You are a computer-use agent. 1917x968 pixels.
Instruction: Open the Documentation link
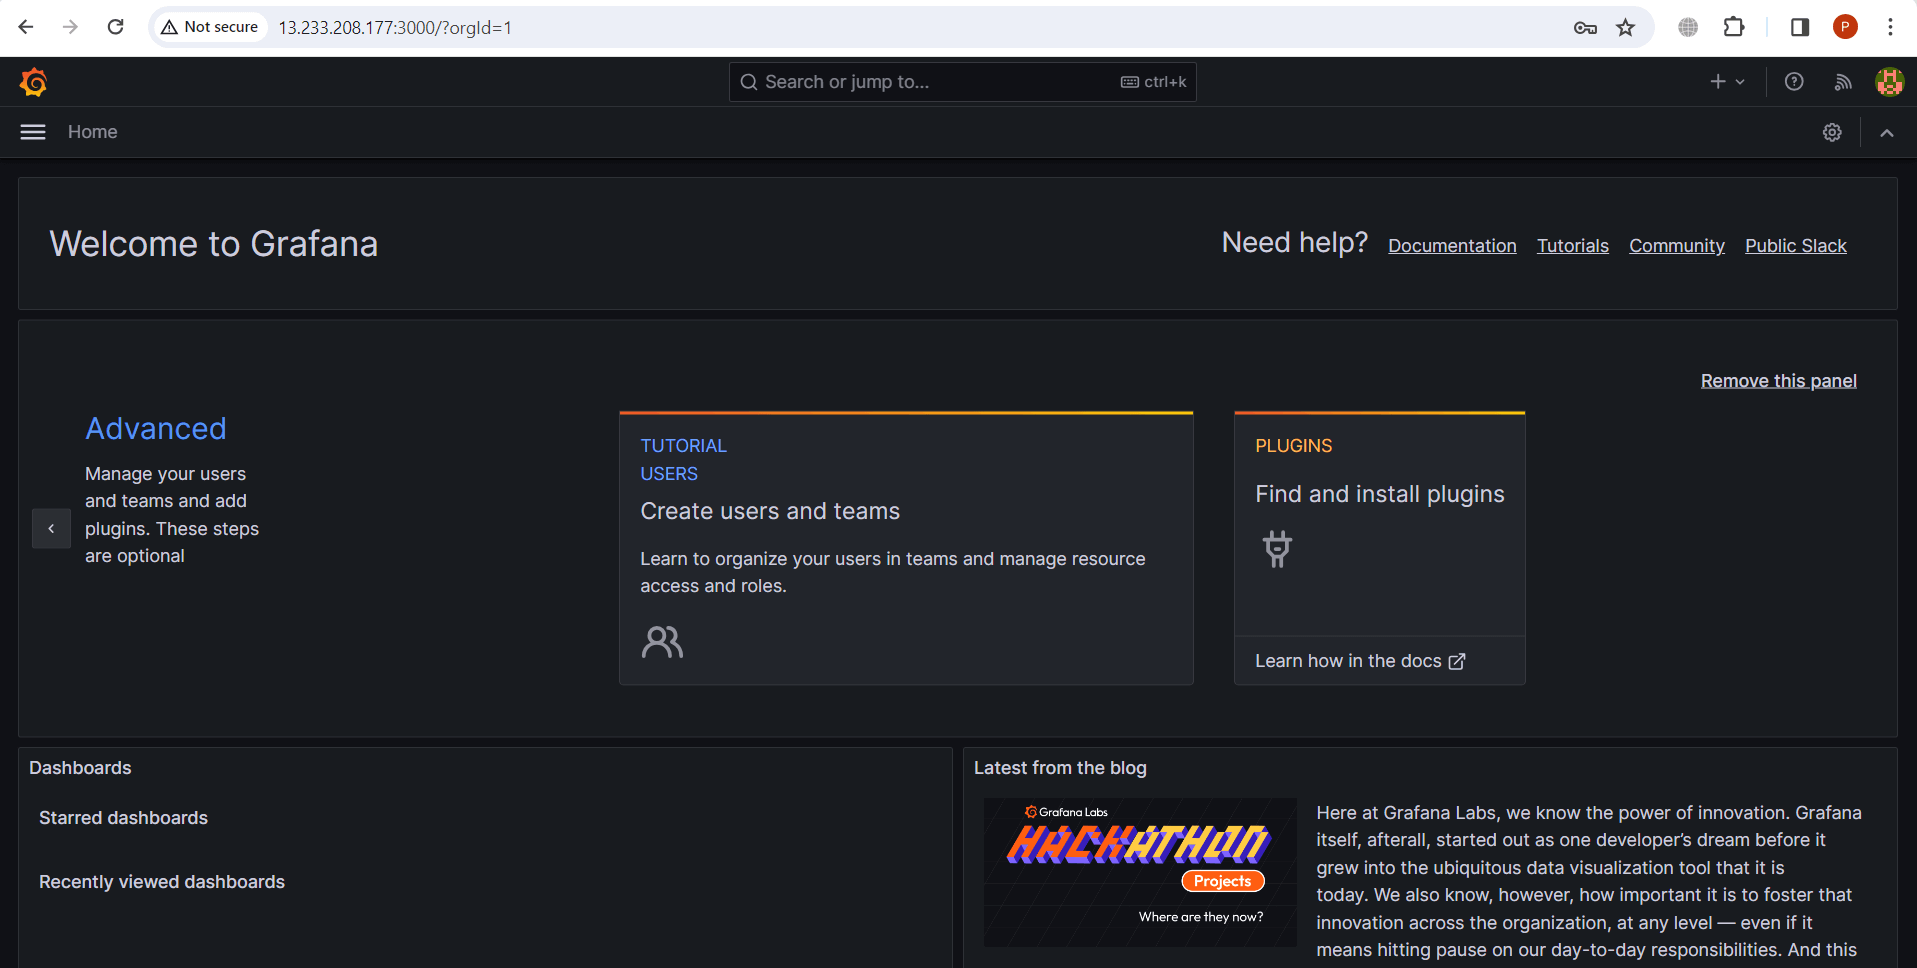coord(1452,246)
